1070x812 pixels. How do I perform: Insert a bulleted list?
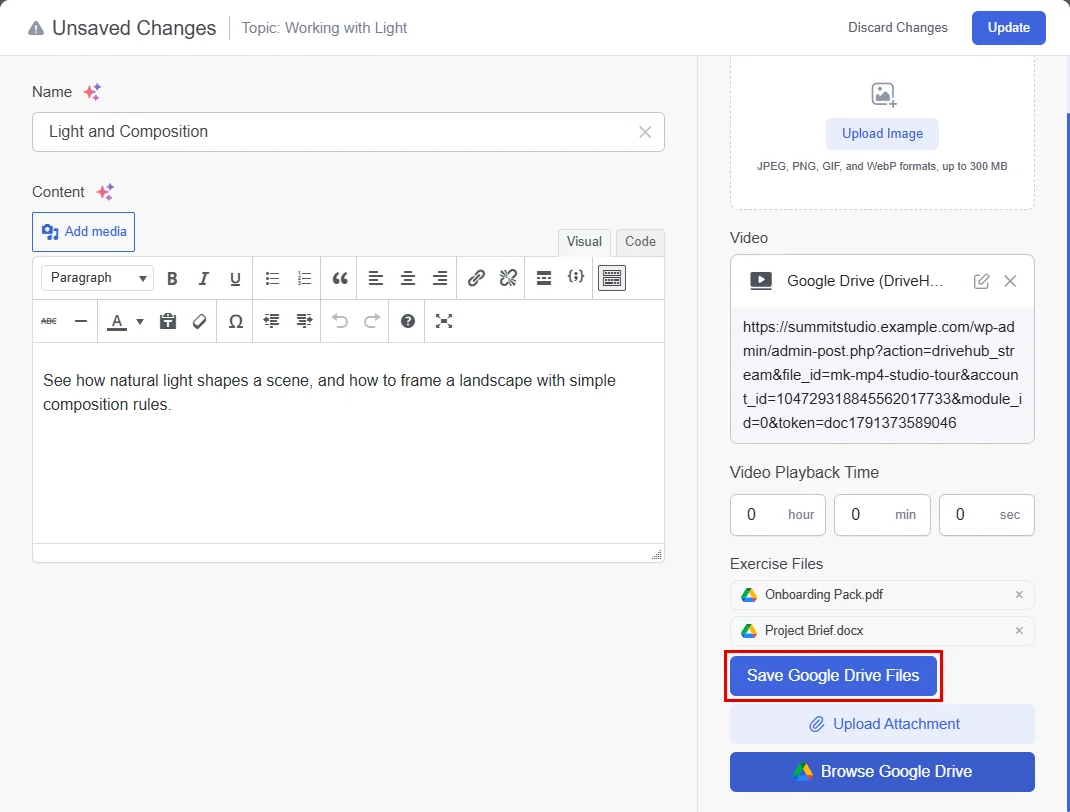(272, 278)
